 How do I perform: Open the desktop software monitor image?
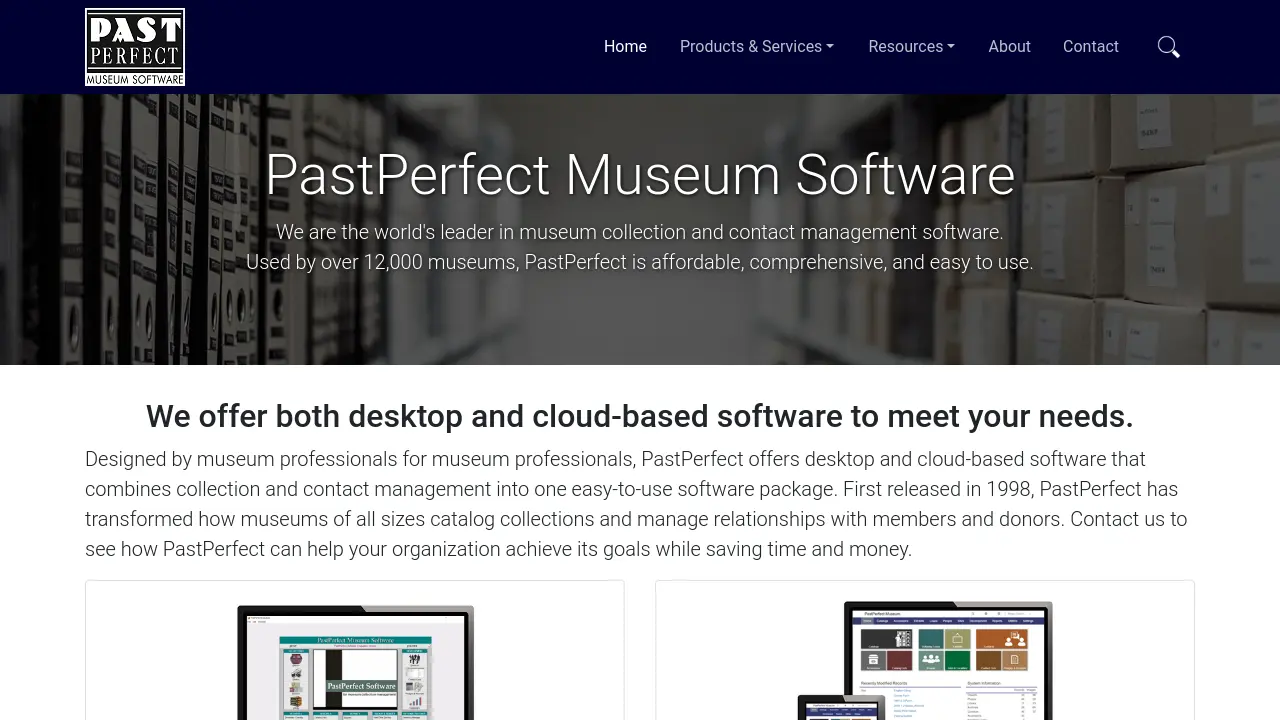click(355, 662)
